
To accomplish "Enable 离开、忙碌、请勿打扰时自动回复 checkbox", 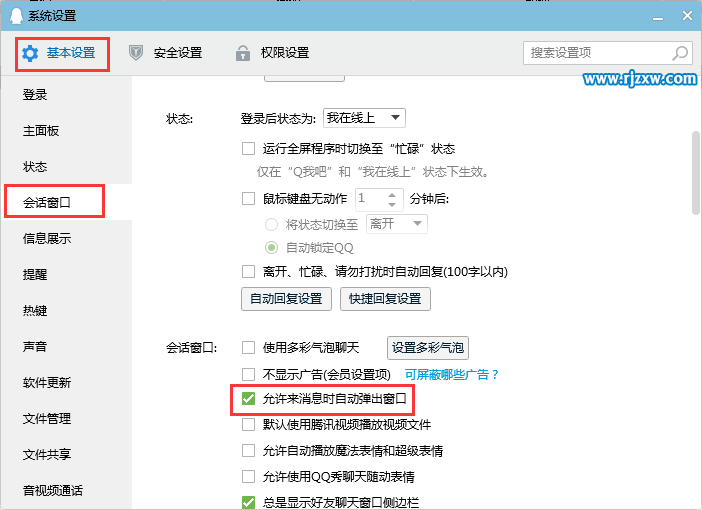I will point(248,271).
